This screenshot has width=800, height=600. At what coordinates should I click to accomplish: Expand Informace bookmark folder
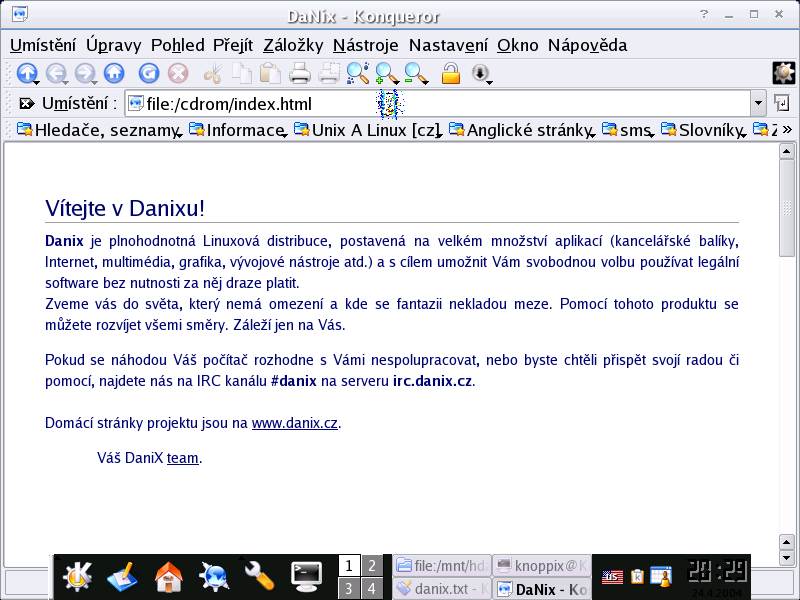click(238, 130)
